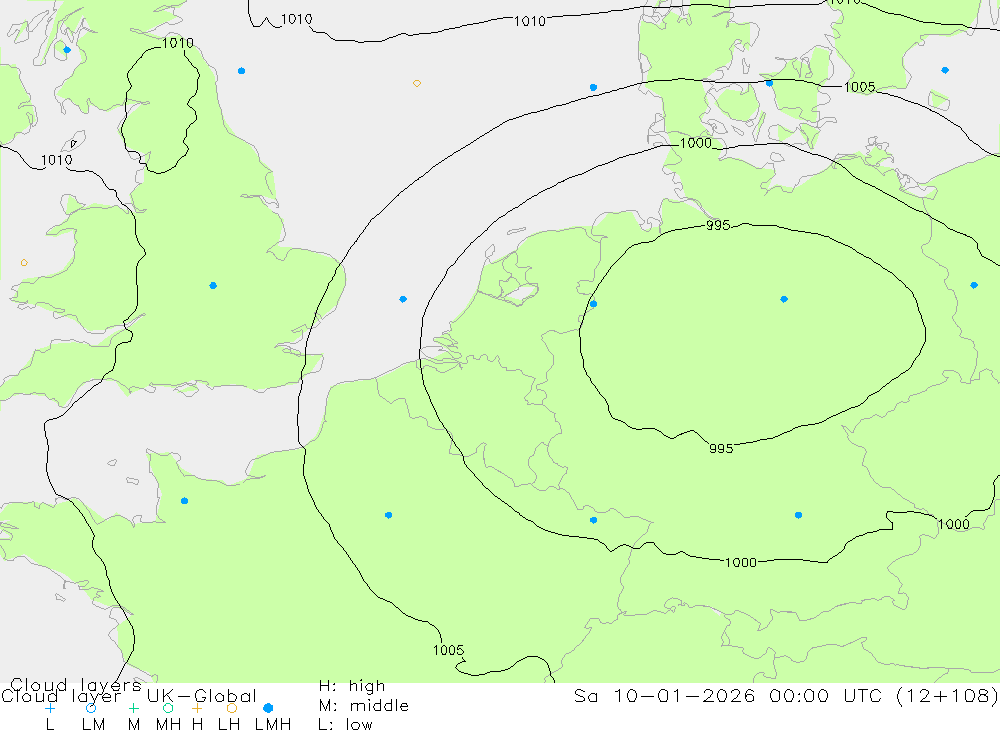Click the '1010' isobar label over Ireland
This screenshot has height=733, width=1000.
(x=57, y=160)
